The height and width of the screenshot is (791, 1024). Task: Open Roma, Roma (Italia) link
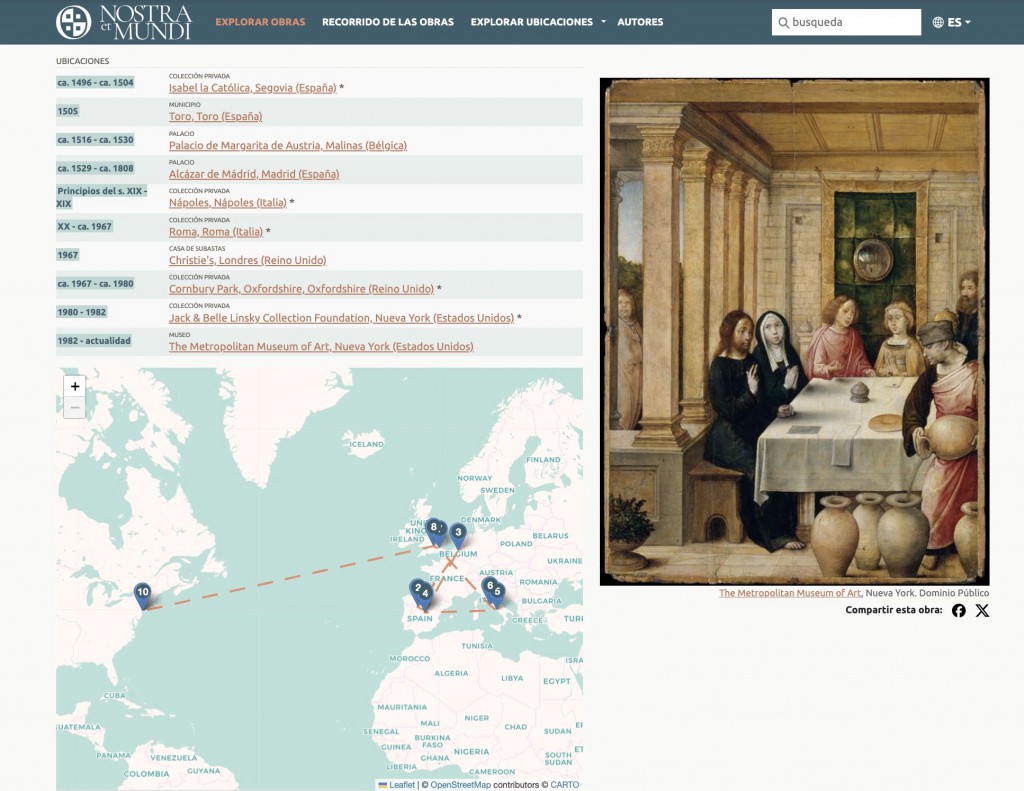coord(216,231)
